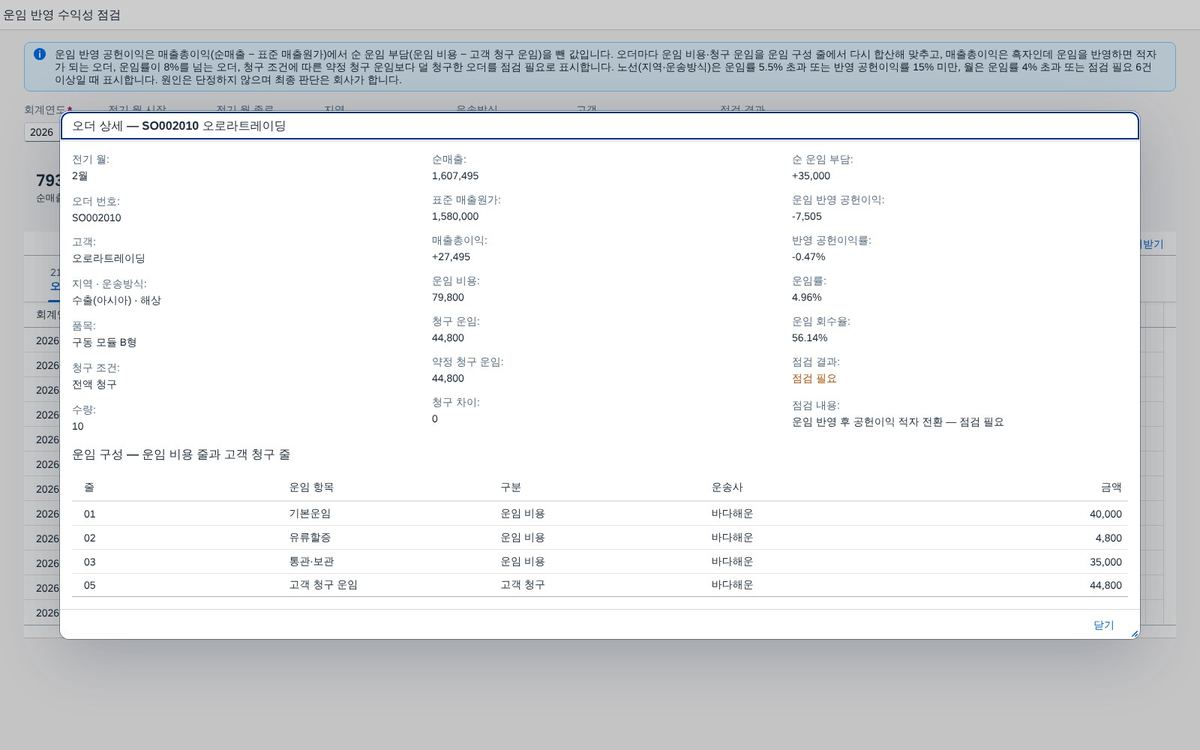Click amount 40,000 in the 기본운임 row
This screenshot has height=750, width=1200.
pyautogui.click(x=1106, y=514)
